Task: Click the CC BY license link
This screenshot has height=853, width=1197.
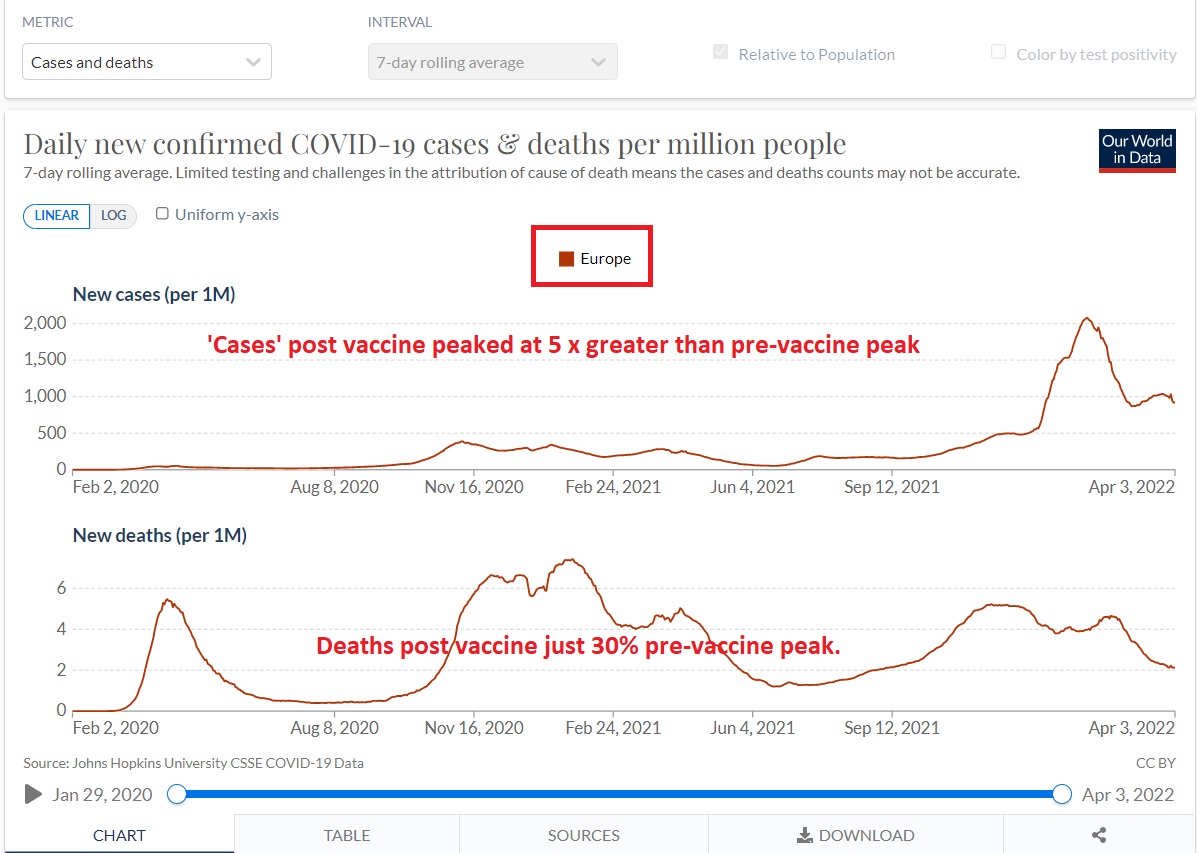Action: (1156, 763)
